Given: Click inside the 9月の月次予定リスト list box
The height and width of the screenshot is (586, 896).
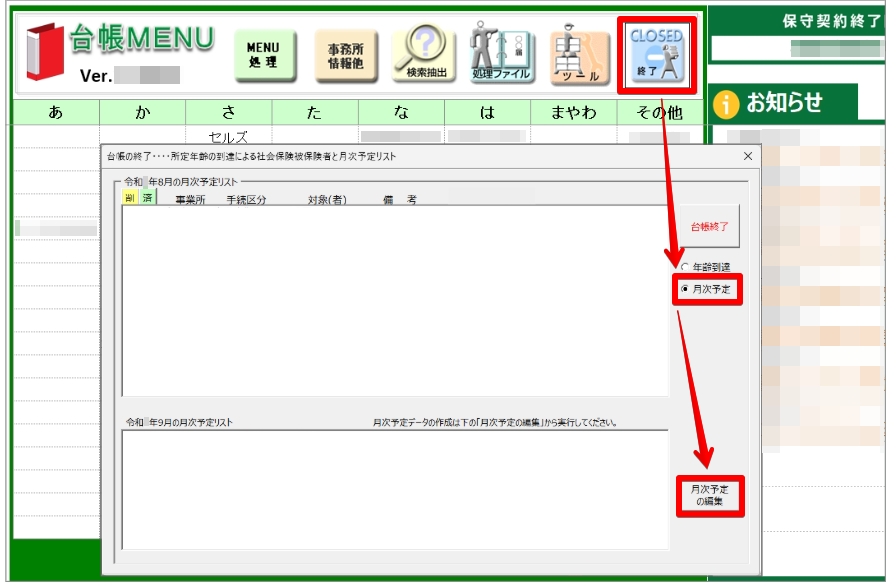Looking at the screenshot, I should tap(395, 490).
